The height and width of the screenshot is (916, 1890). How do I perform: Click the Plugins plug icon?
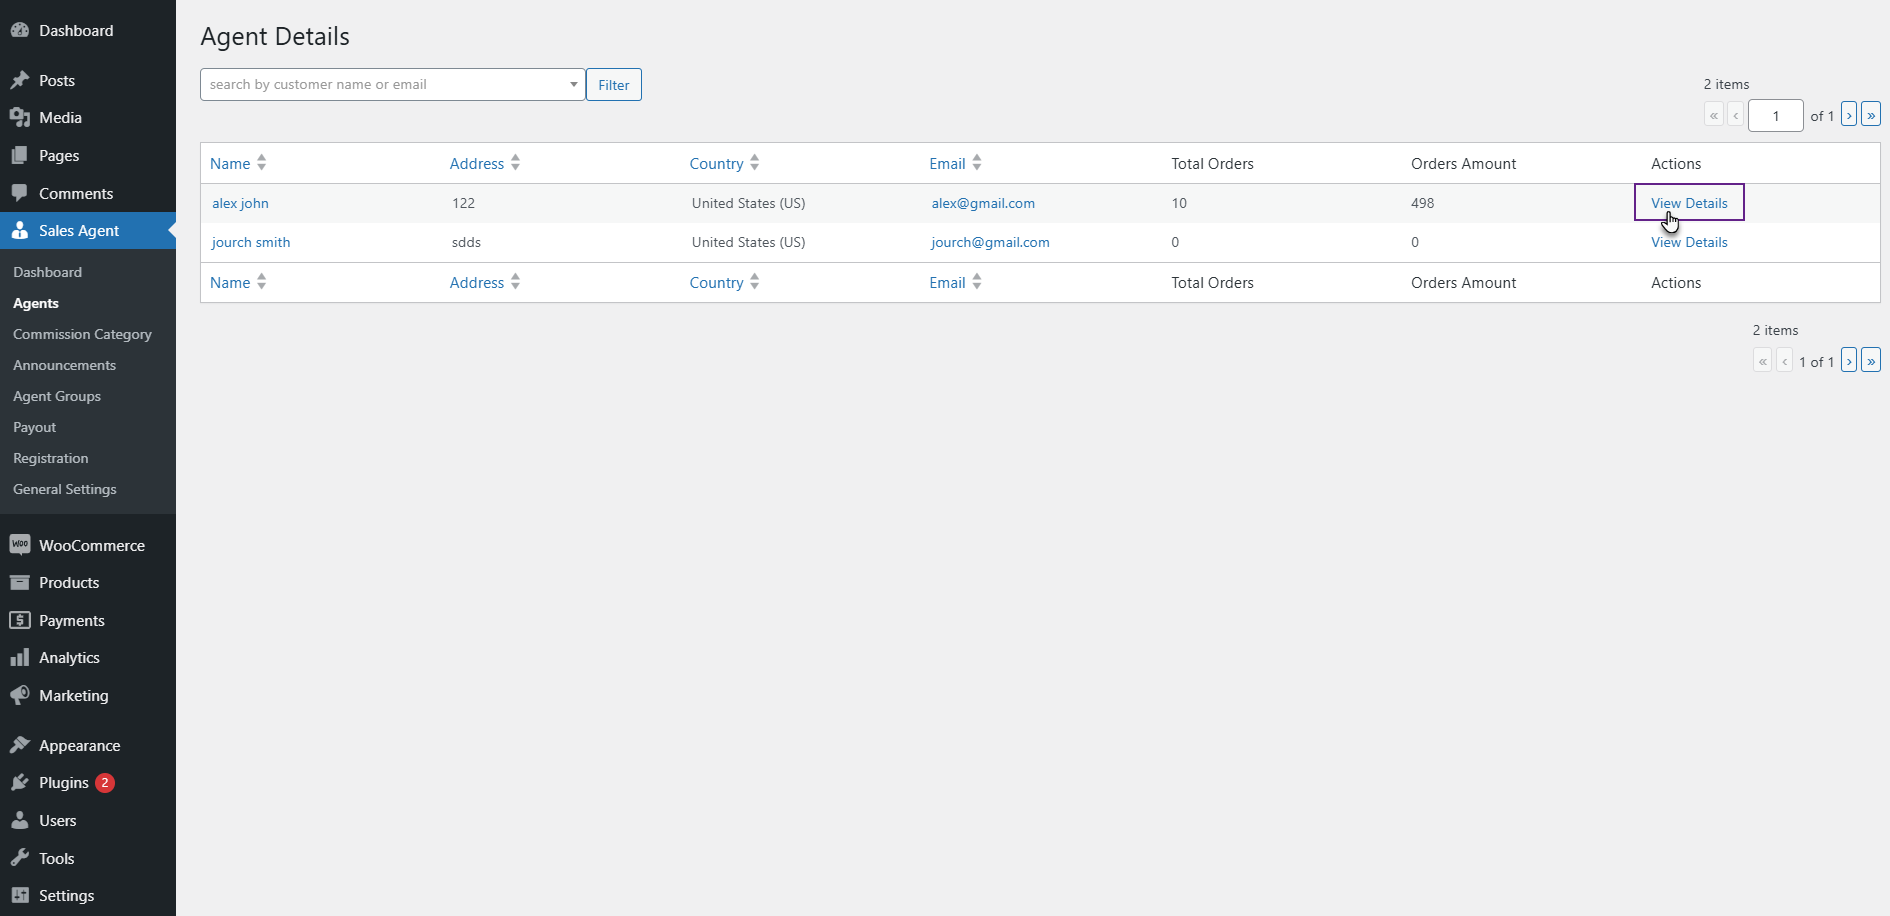pyautogui.click(x=20, y=783)
